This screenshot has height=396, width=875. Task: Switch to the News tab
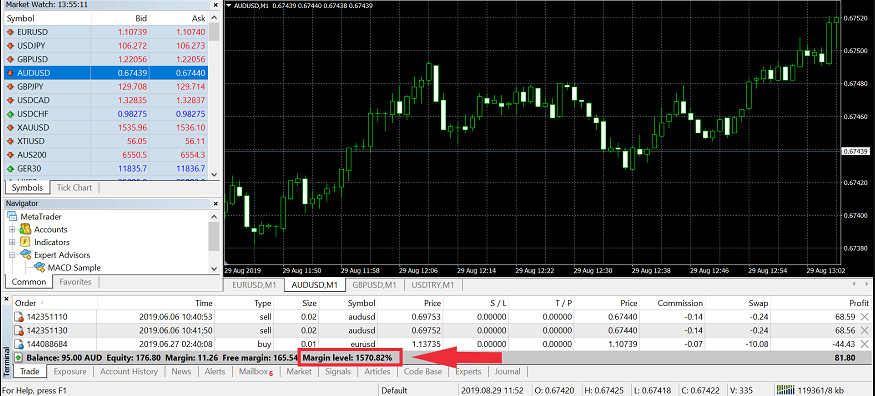(x=181, y=371)
